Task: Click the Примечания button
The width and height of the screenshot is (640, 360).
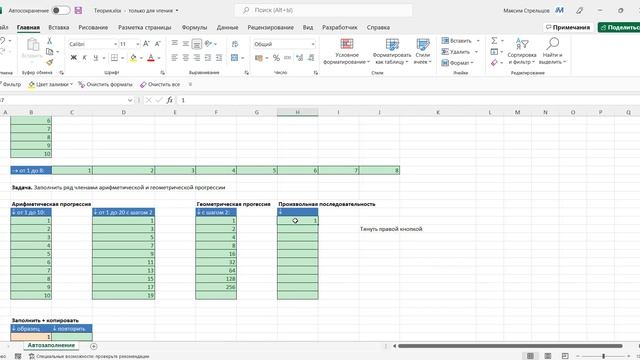Action: click(568, 27)
